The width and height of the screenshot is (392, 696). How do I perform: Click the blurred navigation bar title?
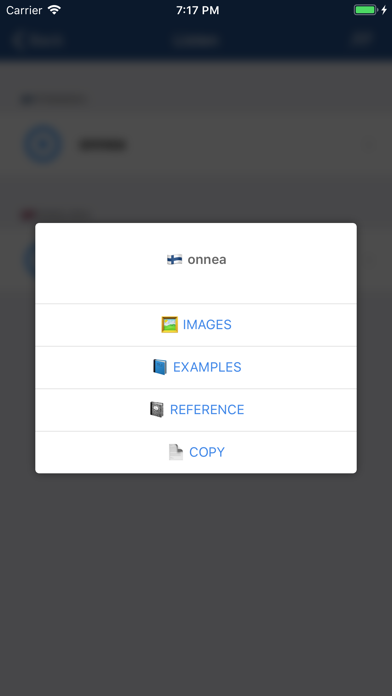coord(196,40)
